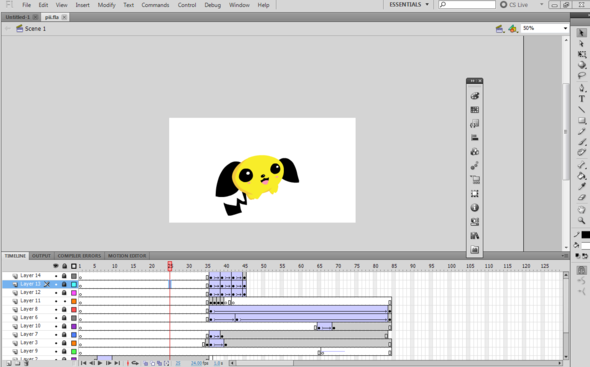Open the Swatches panel icon

[x=474, y=110]
